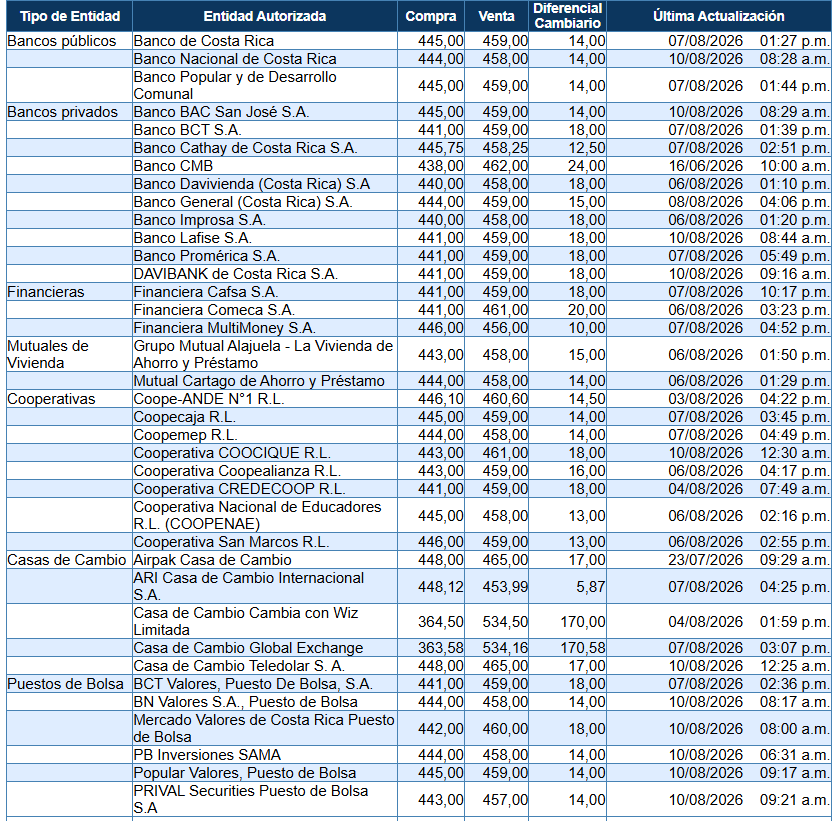This screenshot has width=837, height=821.
Task: Click Financiera Cafsa S.A. entry
Action: 206,292
